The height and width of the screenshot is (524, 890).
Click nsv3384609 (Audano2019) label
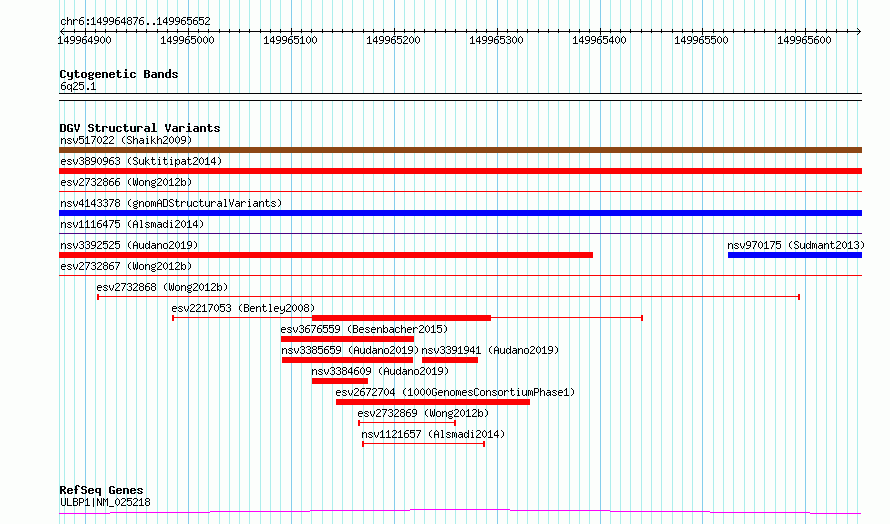click(380, 371)
